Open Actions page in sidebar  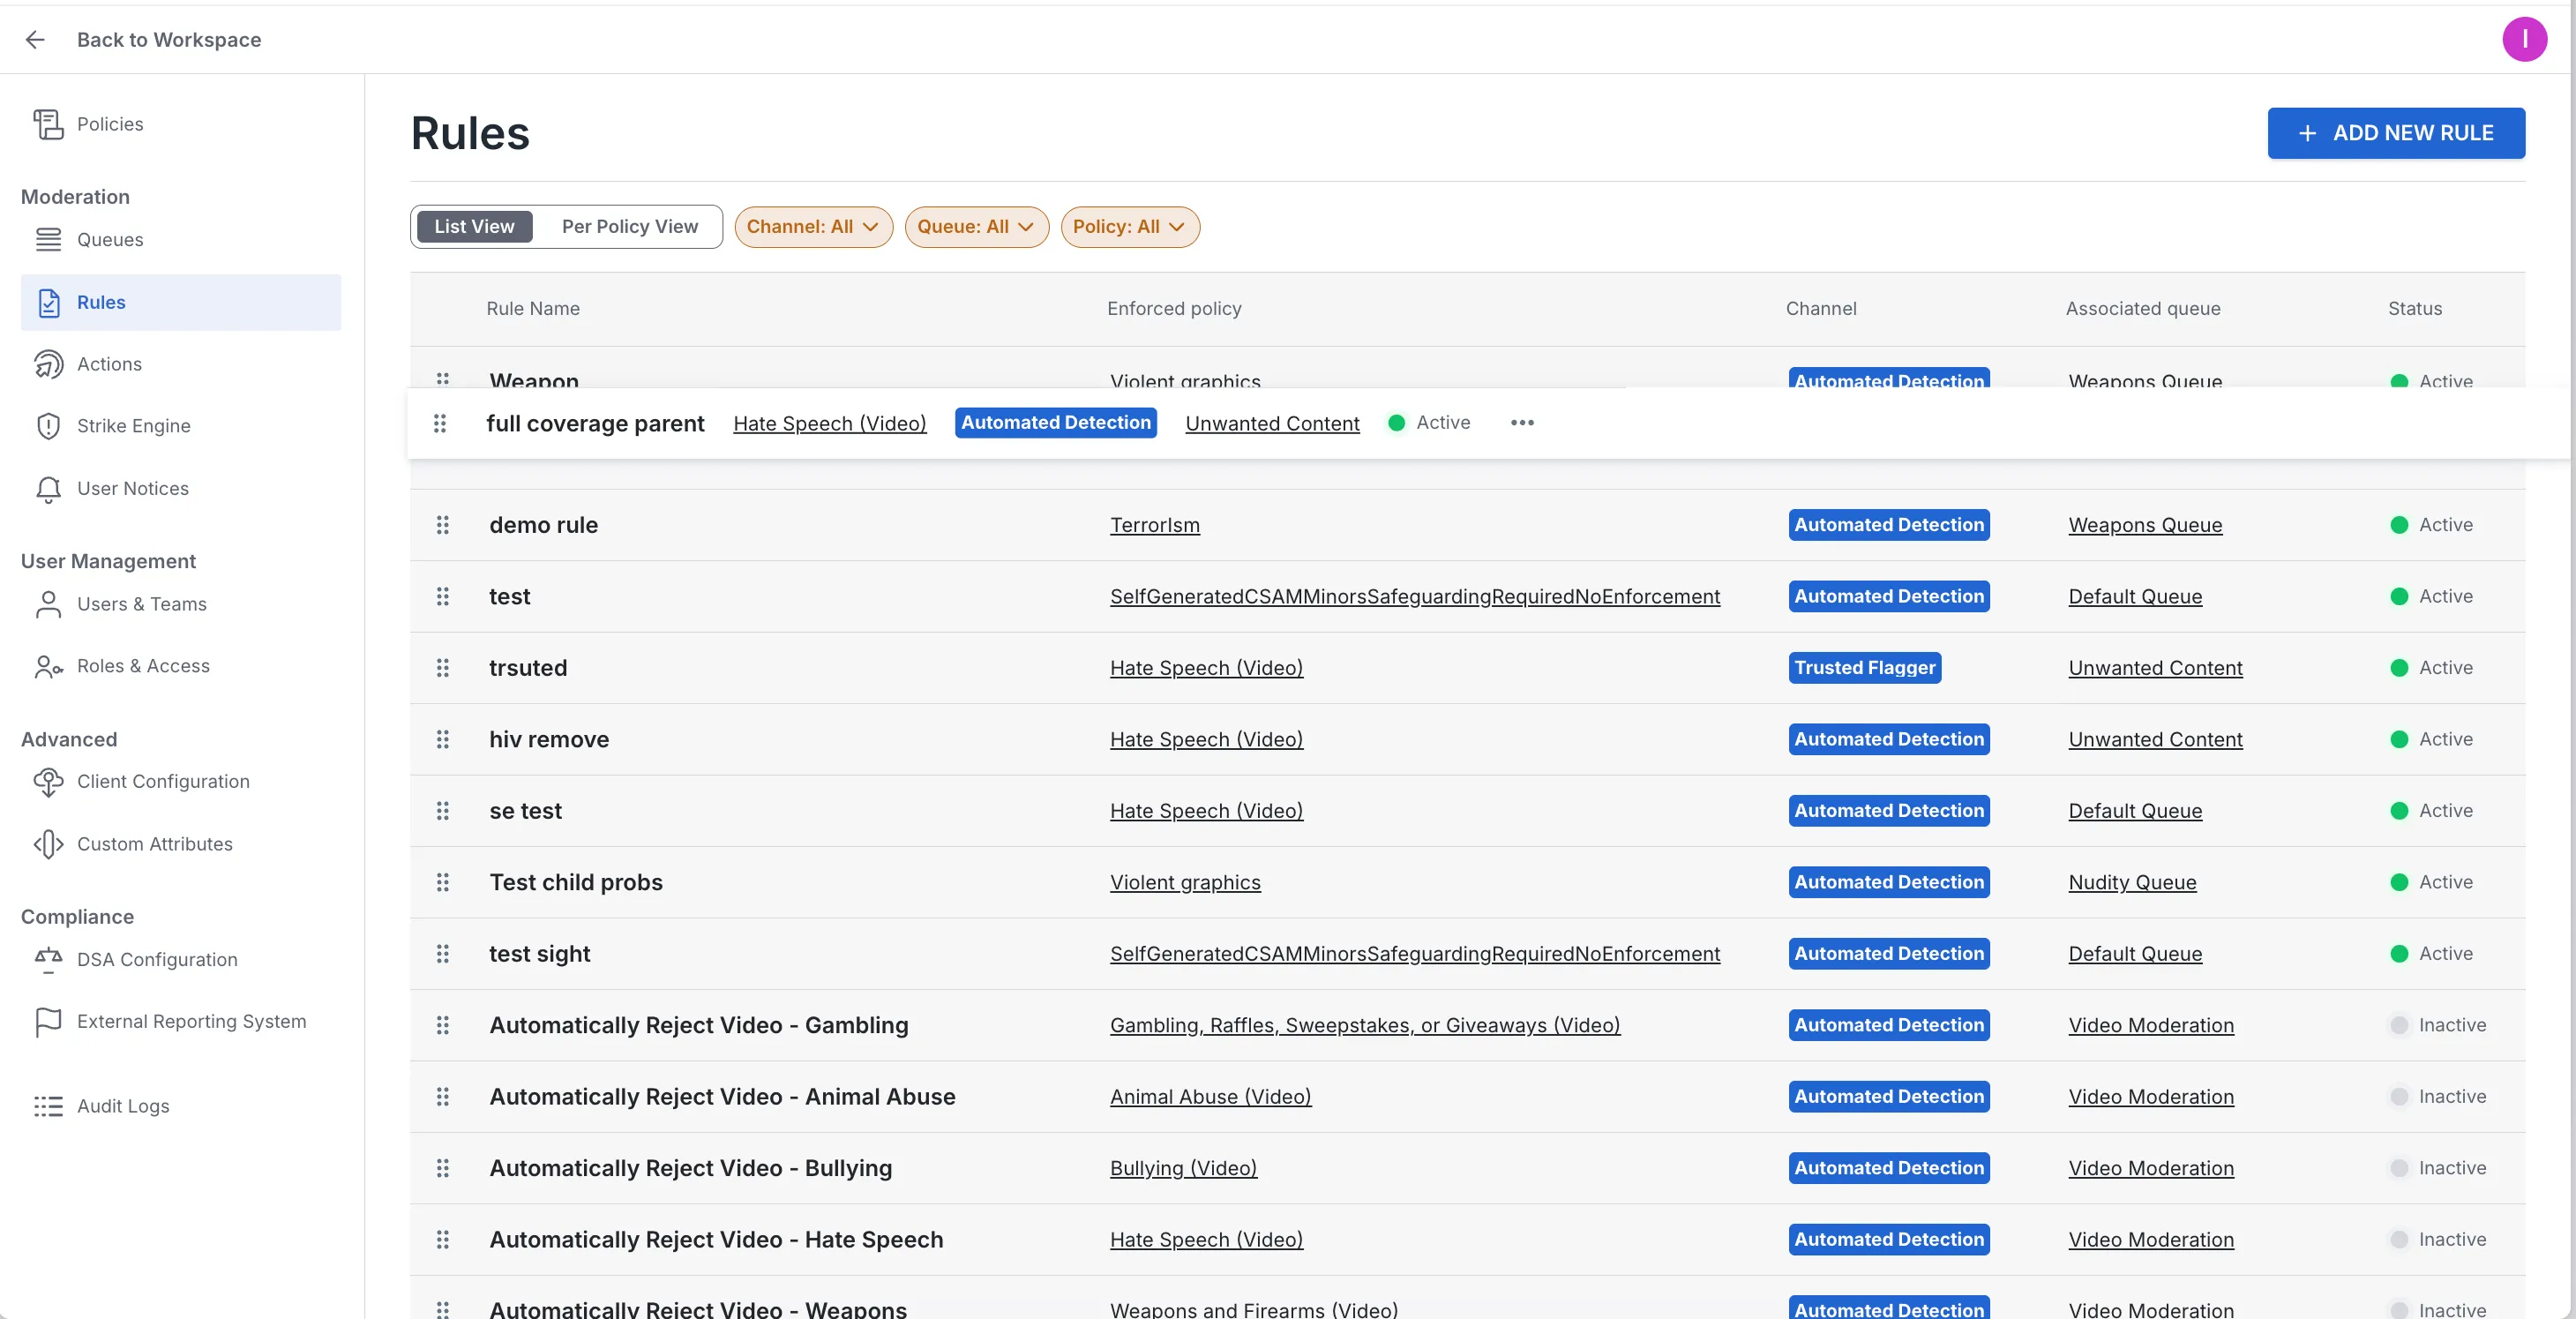(x=109, y=364)
